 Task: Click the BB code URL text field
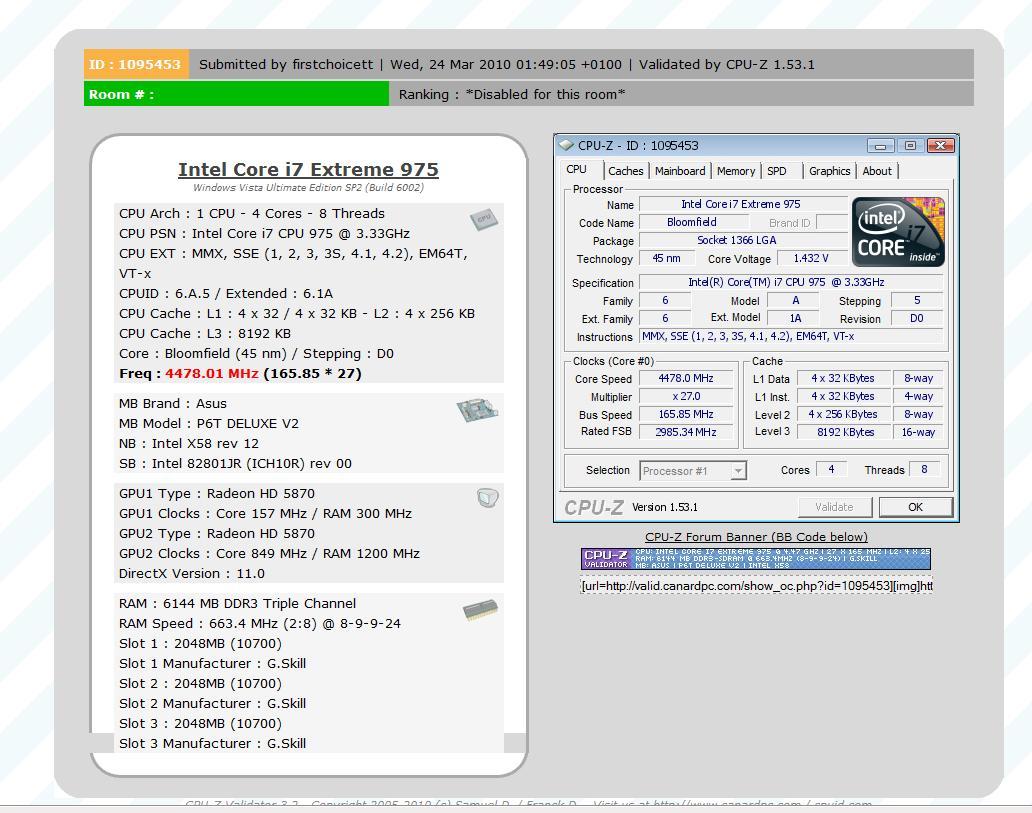coord(756,585)
